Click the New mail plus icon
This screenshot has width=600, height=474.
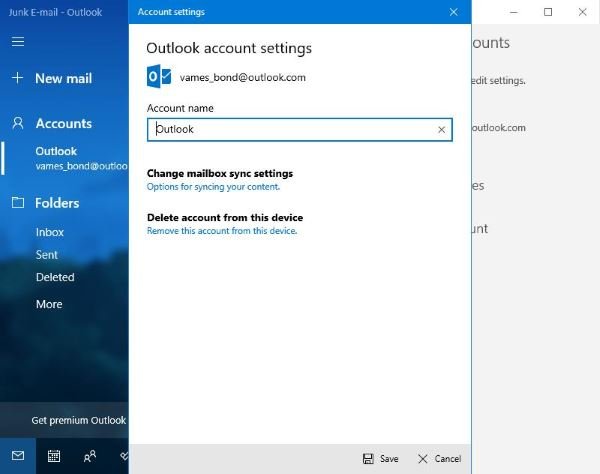point(17,78)
